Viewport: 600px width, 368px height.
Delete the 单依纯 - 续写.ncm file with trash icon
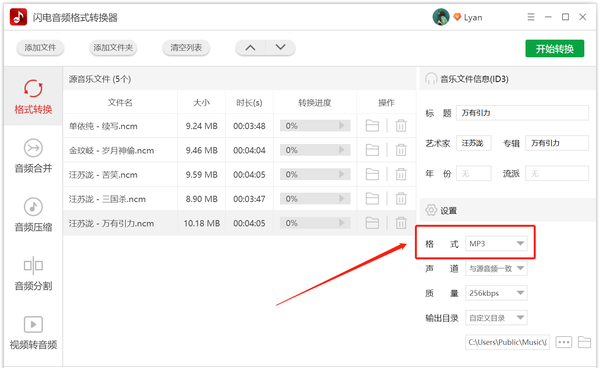pyautogui.click(x=401, y=125)
